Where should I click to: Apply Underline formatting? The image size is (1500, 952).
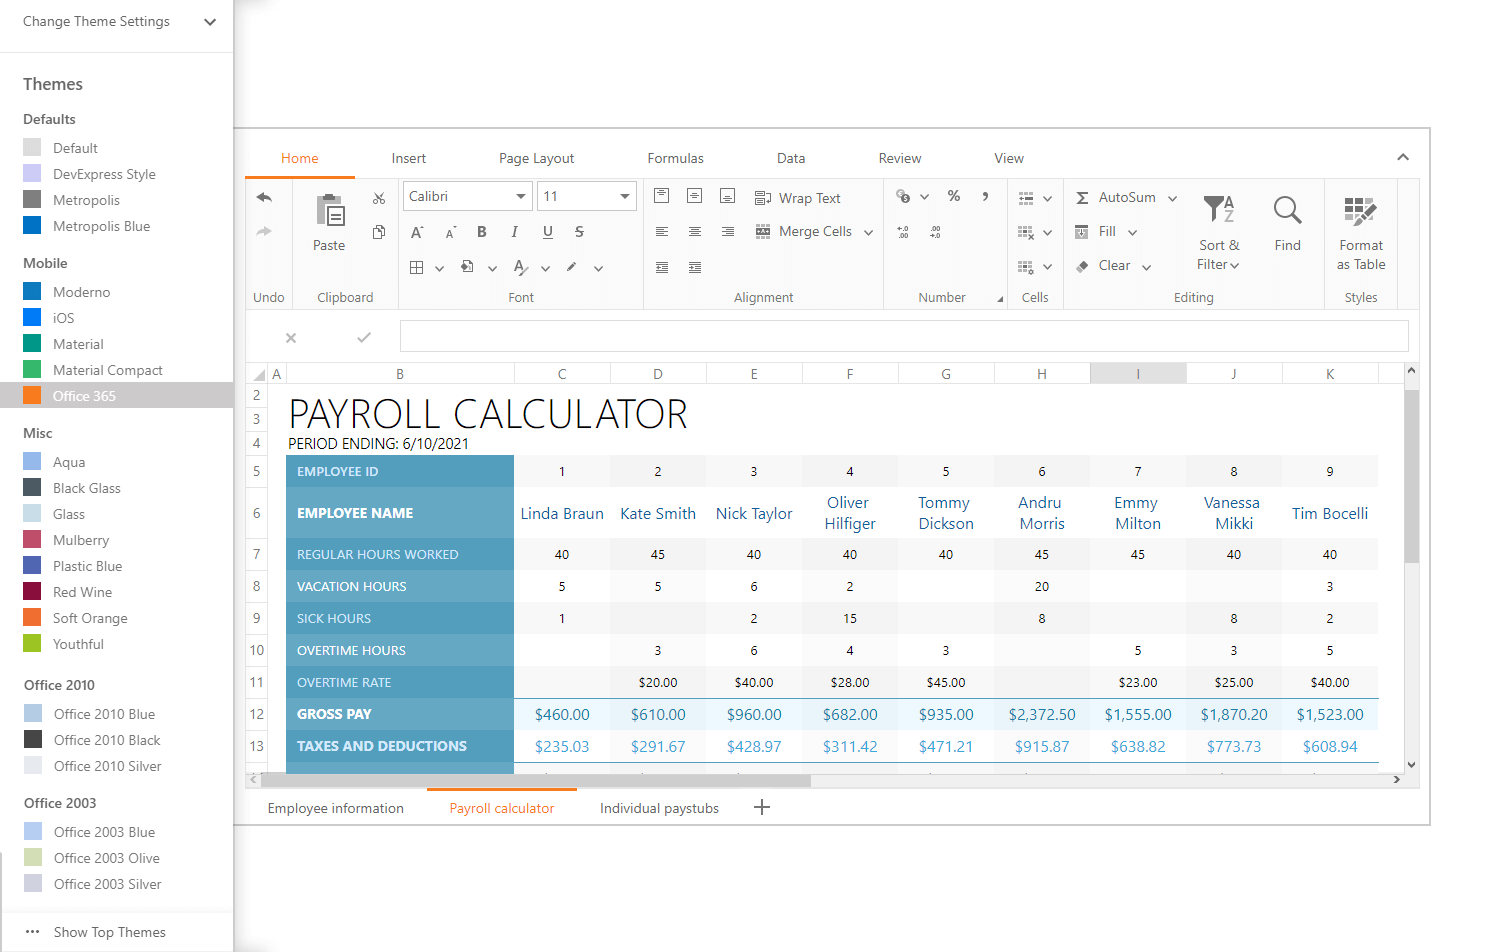pos(547,231)
